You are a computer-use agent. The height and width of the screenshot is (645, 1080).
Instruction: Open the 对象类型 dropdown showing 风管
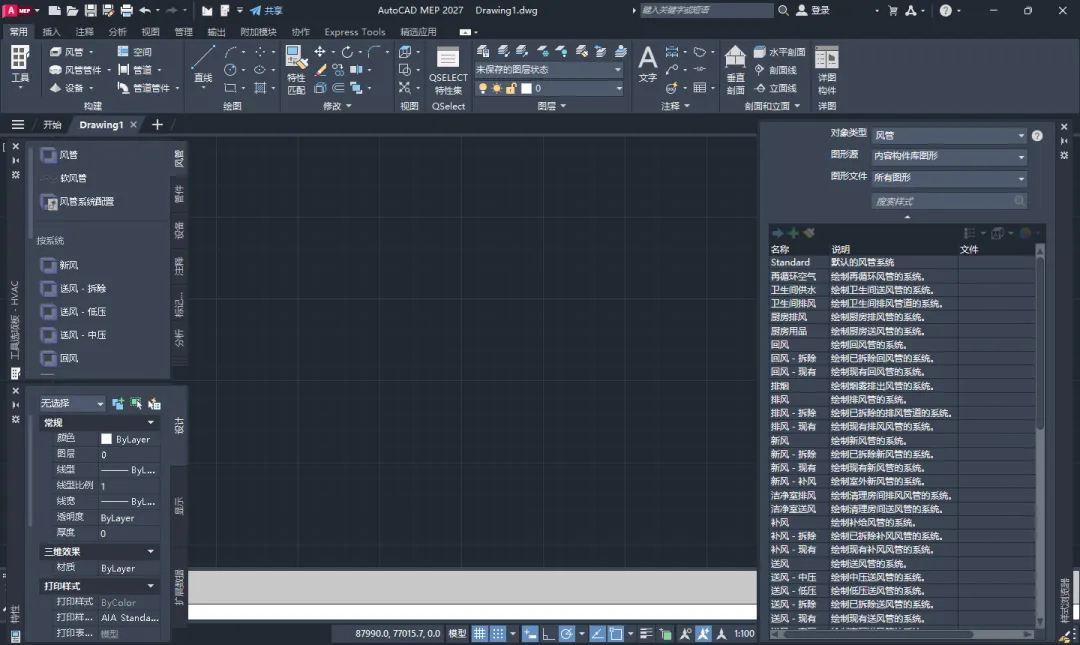tap(950, 136)
